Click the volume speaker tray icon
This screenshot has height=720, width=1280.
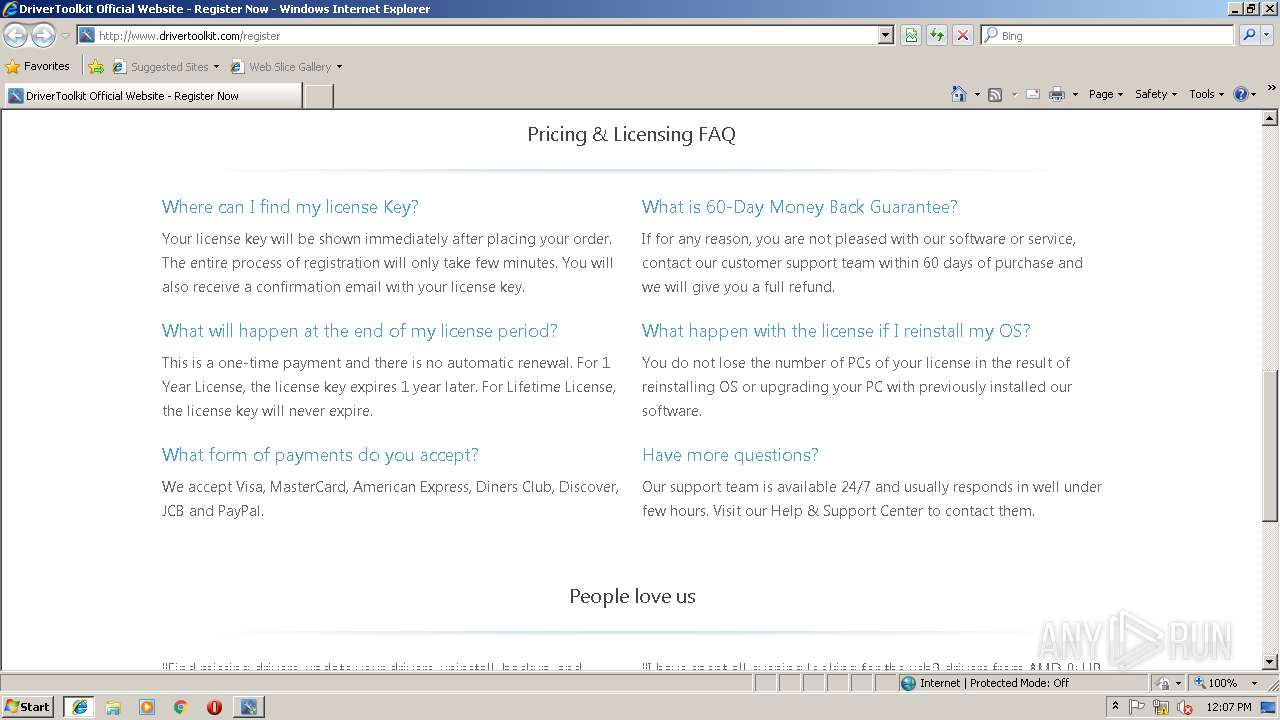1184,707
